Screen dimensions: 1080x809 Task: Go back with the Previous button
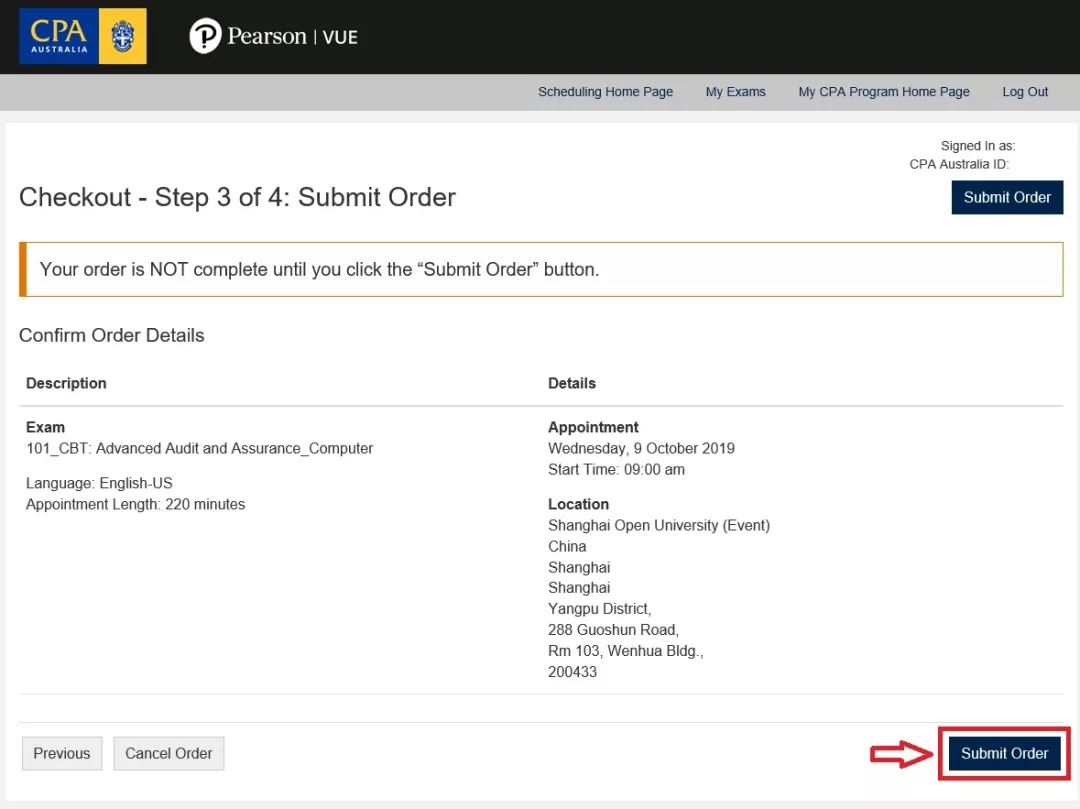pos(62,754)
